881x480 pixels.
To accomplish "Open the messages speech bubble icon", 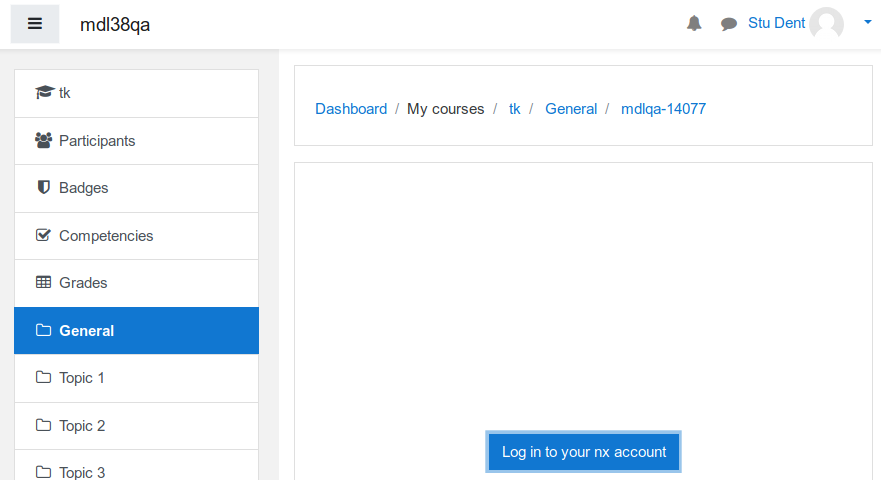I will [x=729, y=24].
